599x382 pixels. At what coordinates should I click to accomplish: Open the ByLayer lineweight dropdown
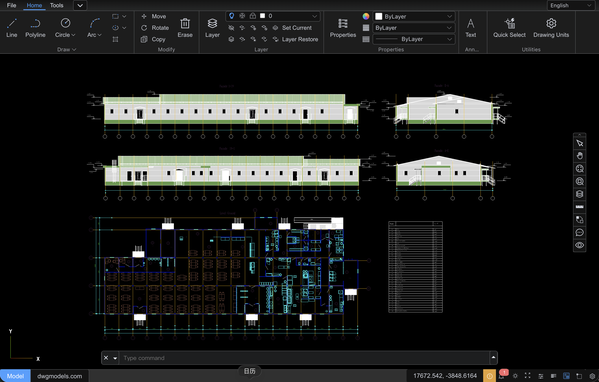449,28
